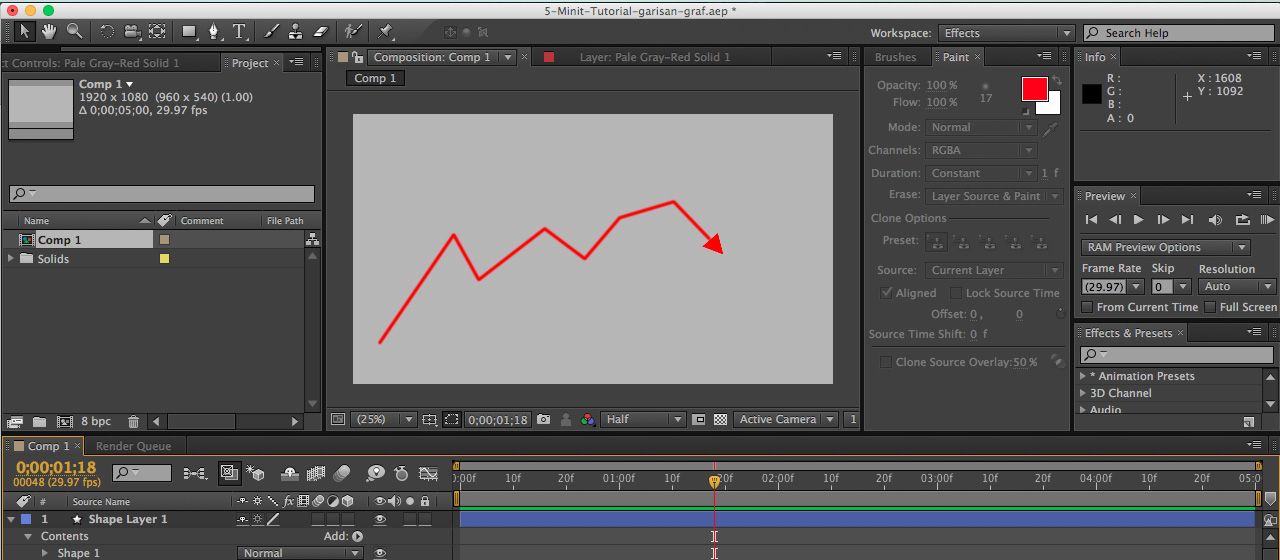Click the Add button for Shape Layer contents
Image resolution: width=1280 pixels, height=560 pixels.
tap(357, 537)
